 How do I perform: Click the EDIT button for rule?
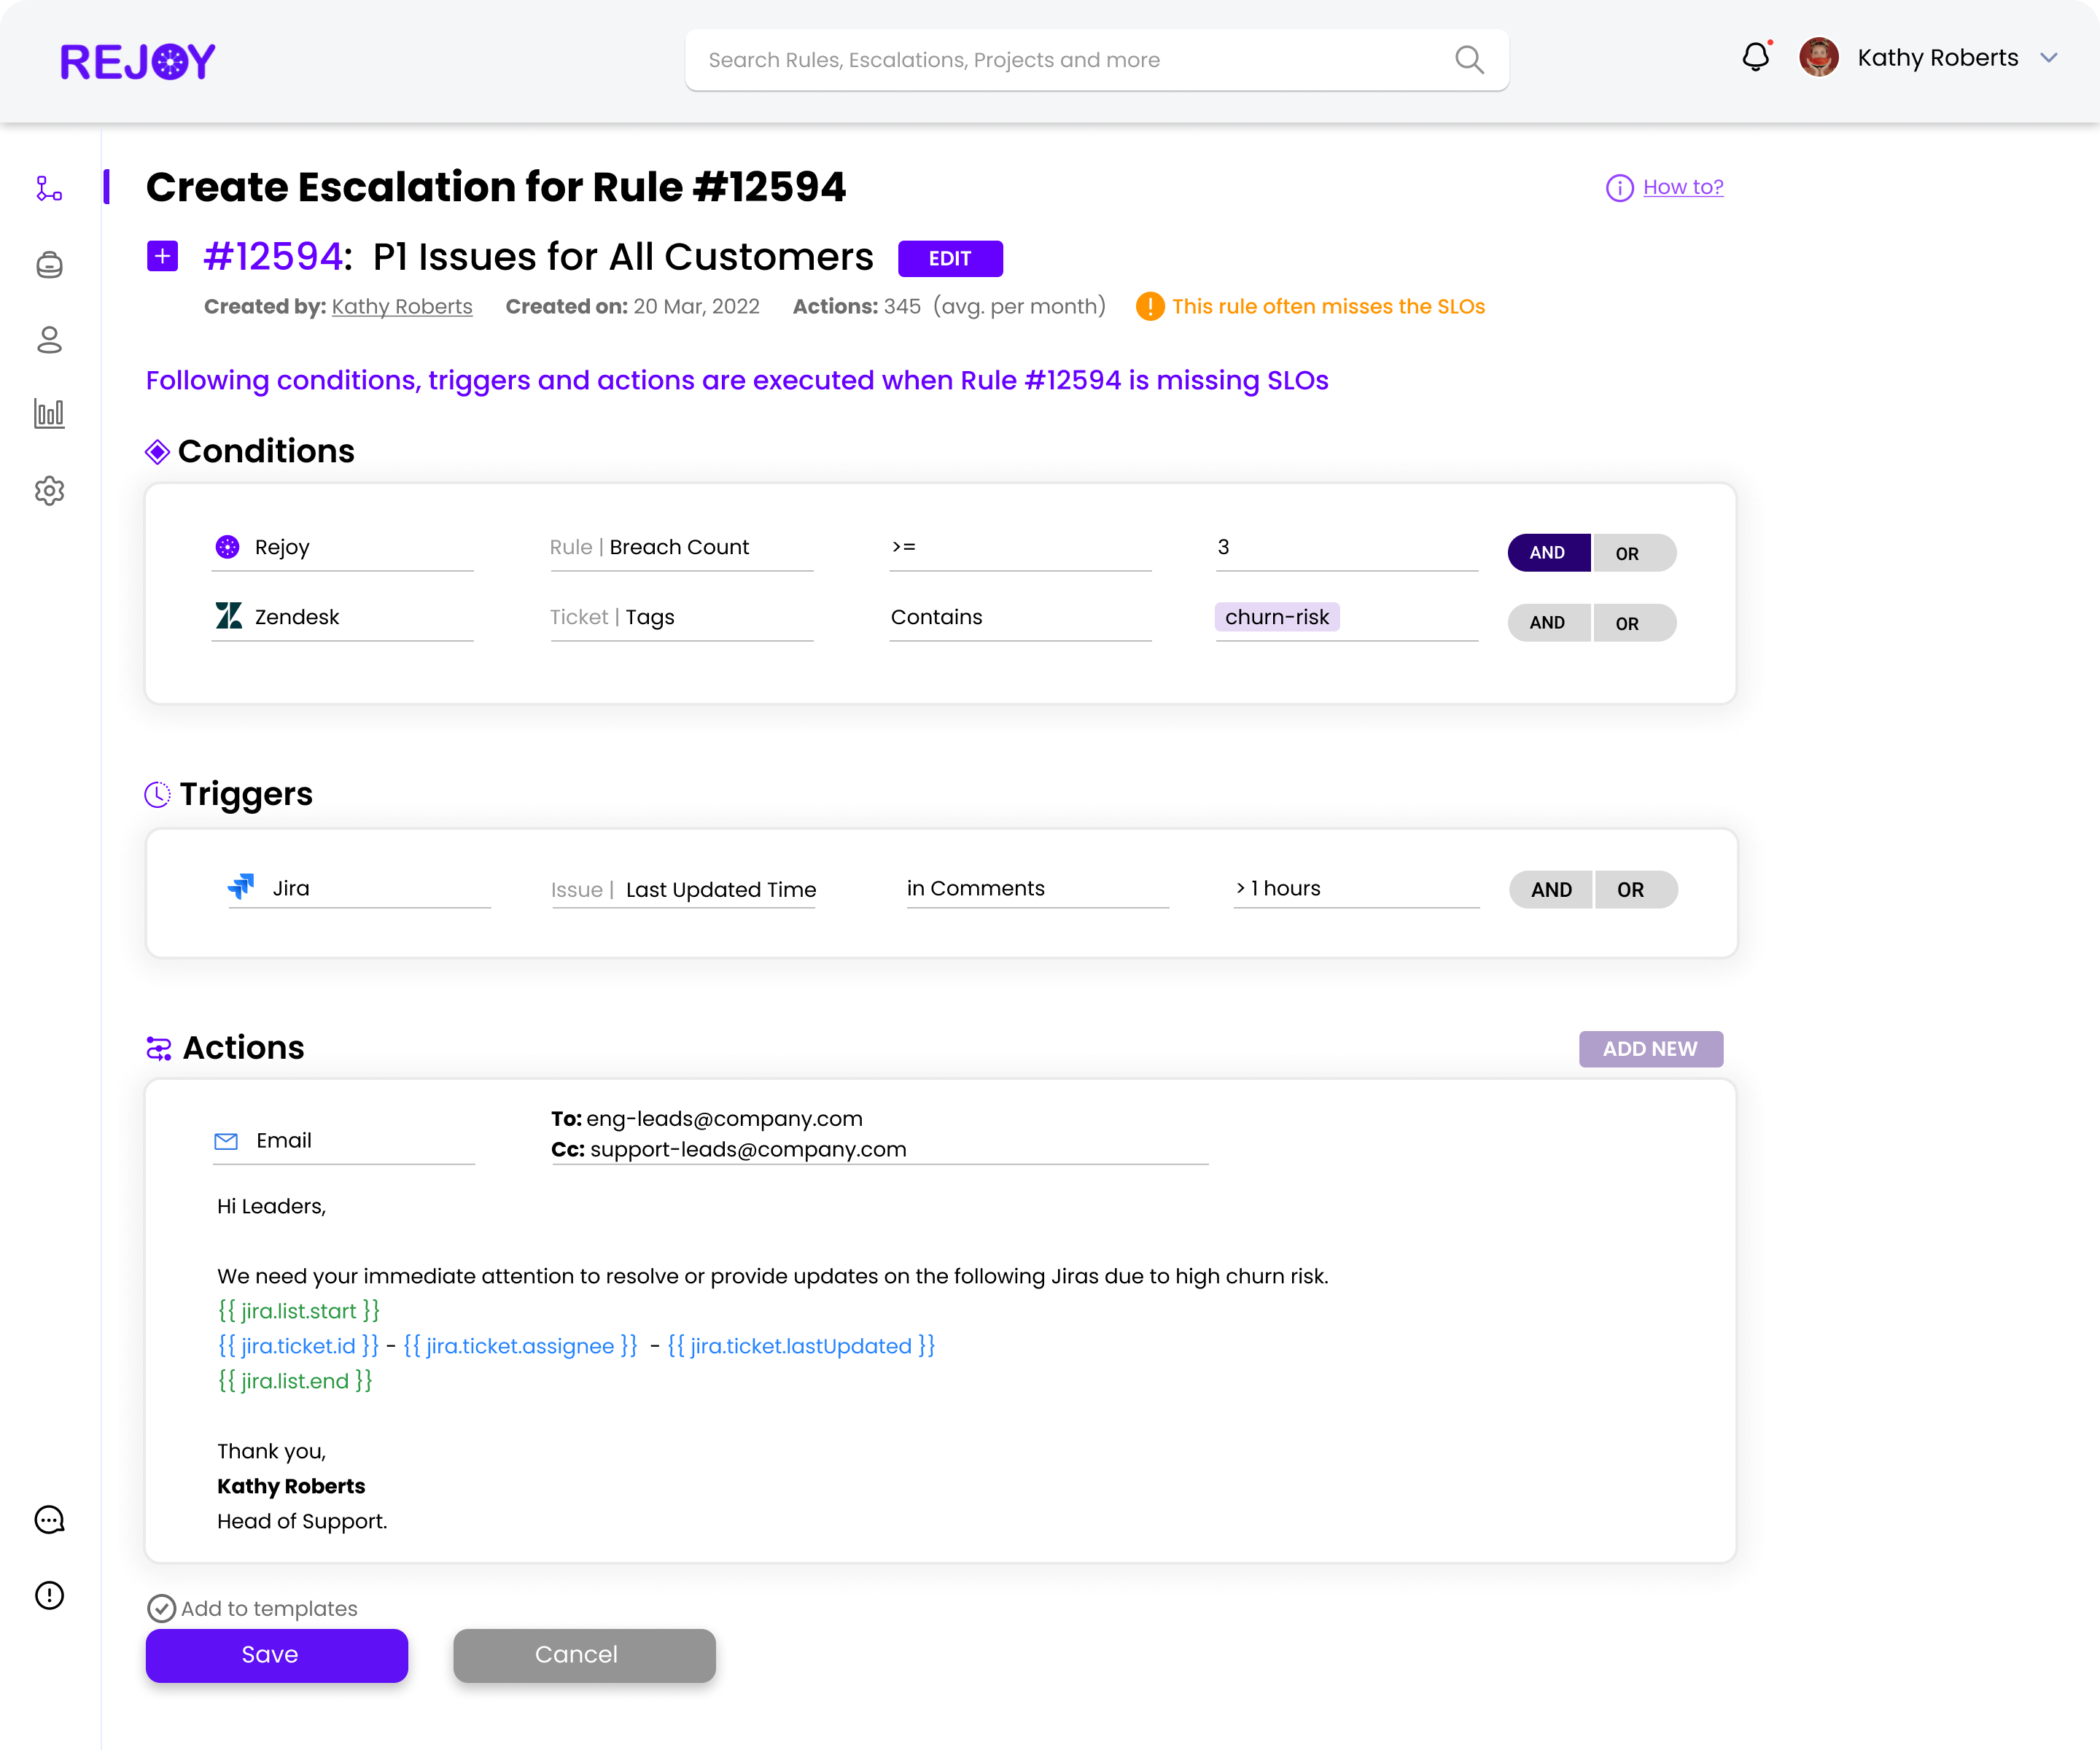(x=949, y=259)
